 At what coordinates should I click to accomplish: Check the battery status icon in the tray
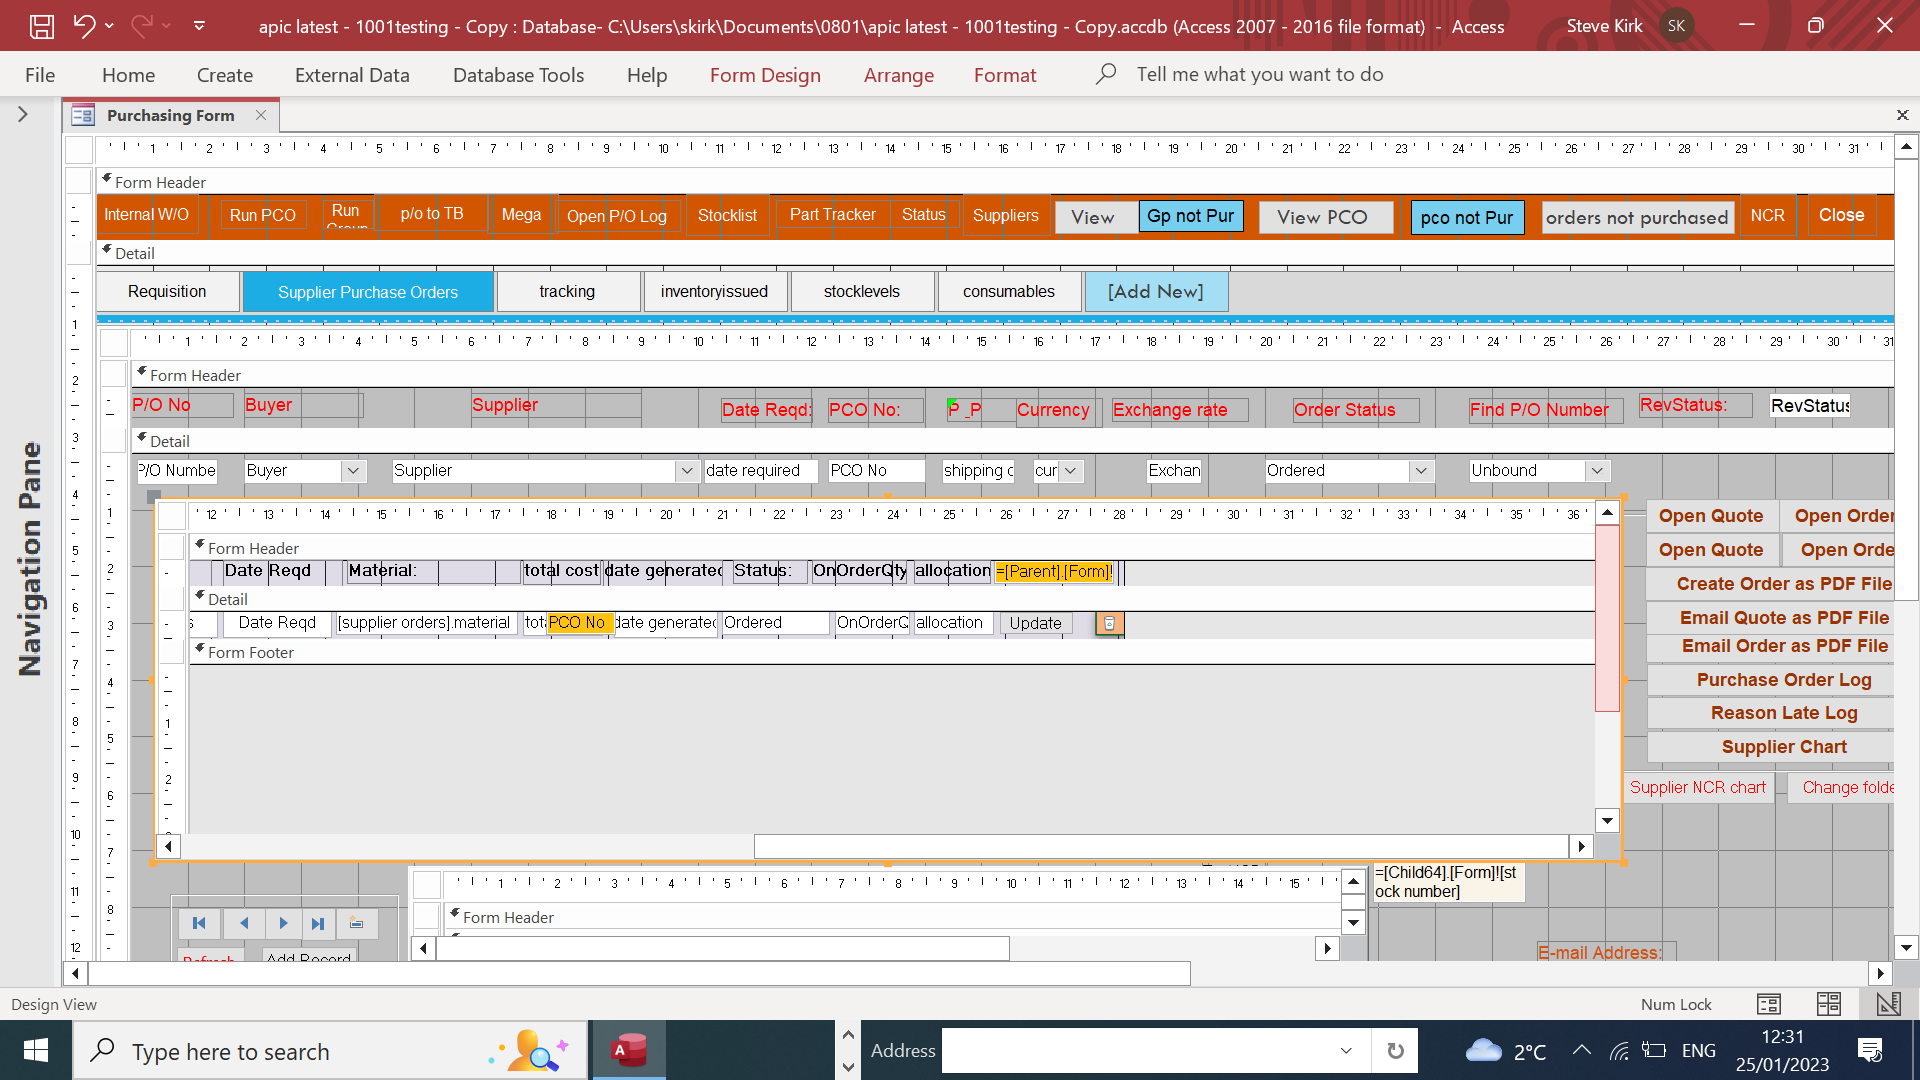[x=1654, y=1050]
